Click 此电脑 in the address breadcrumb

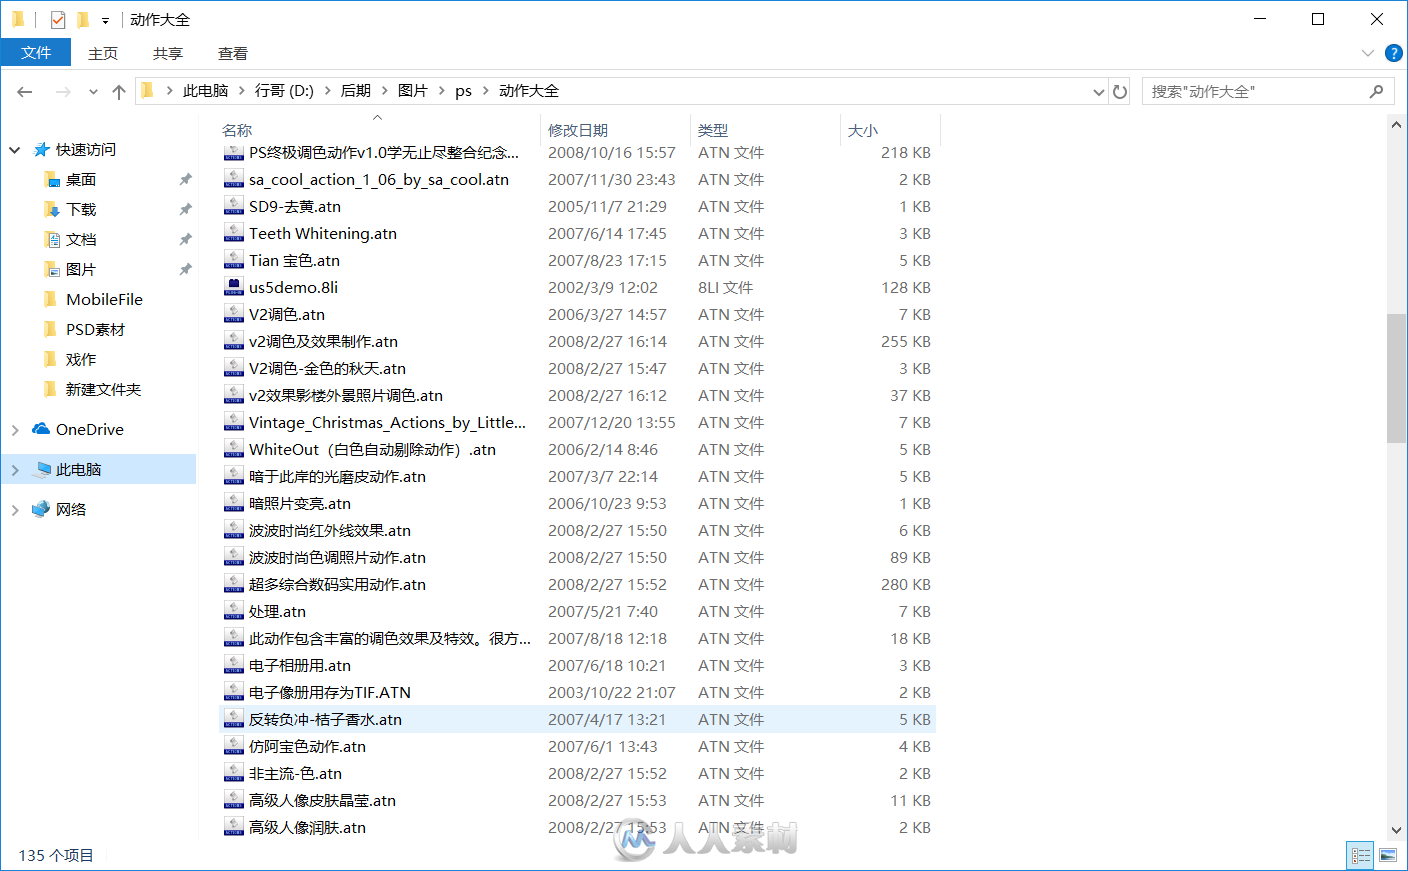205,91
